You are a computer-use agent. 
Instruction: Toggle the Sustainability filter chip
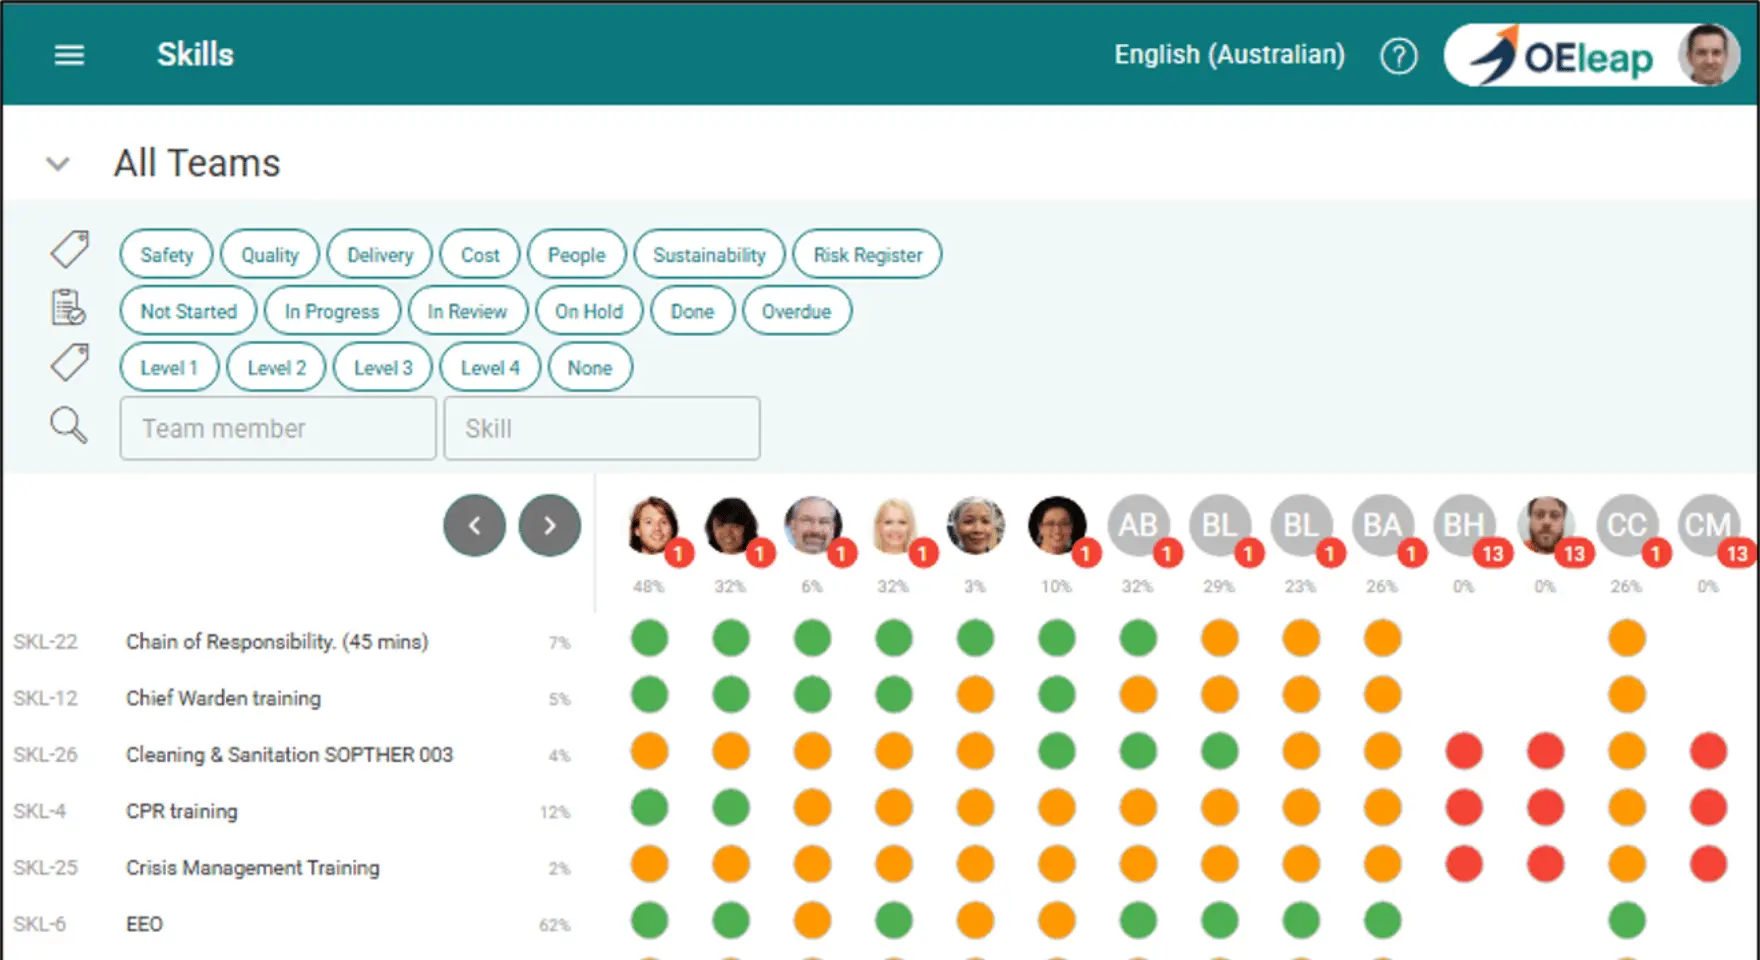(x=709, y=254)
